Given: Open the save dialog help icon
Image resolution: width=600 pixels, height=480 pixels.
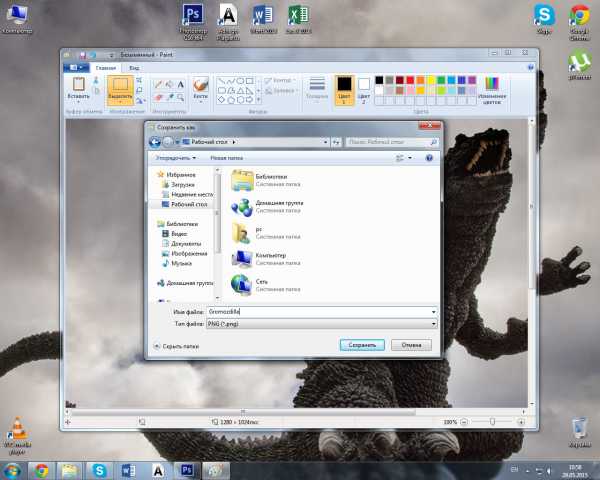Looking at the screenshot, I should pos(429,158).
